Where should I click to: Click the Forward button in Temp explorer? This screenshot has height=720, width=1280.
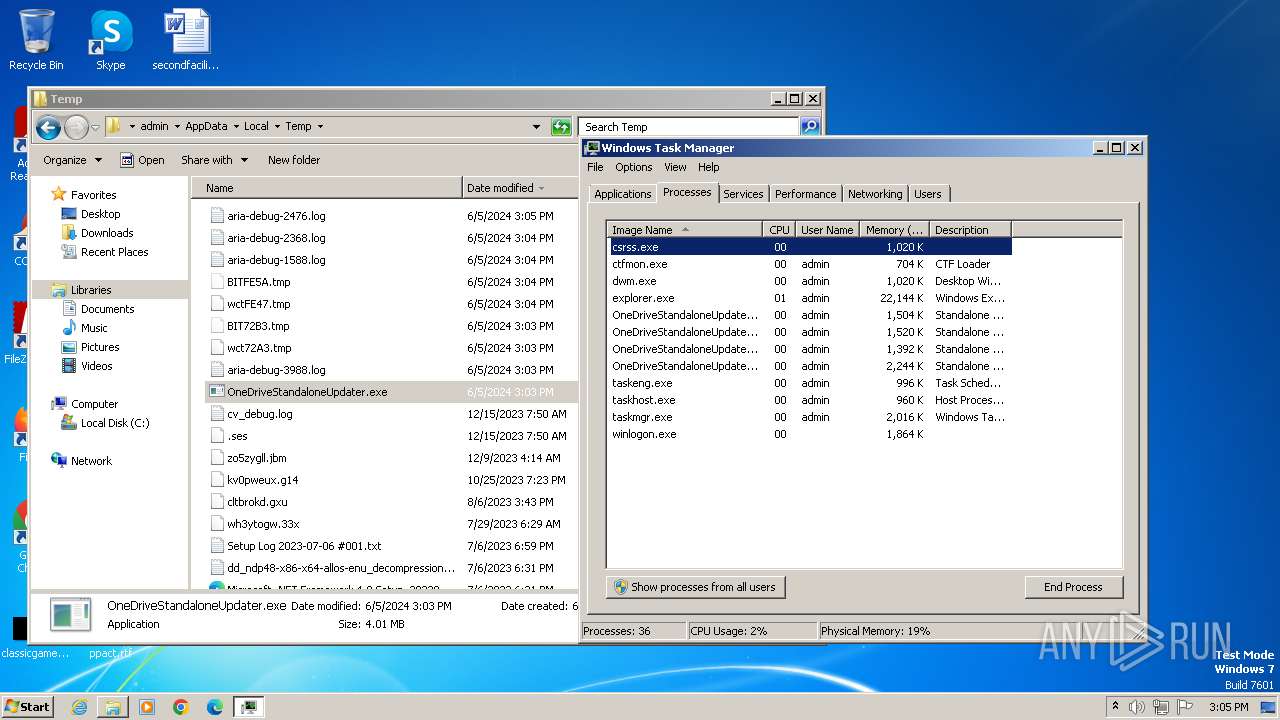pyautogui.click(x=76, y=127)
